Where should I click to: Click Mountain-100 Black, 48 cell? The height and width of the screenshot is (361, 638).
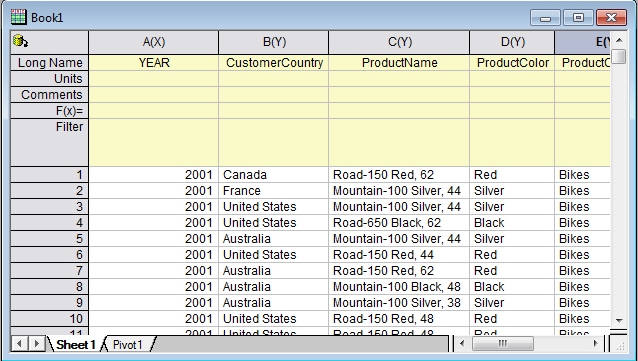point(399,287)
